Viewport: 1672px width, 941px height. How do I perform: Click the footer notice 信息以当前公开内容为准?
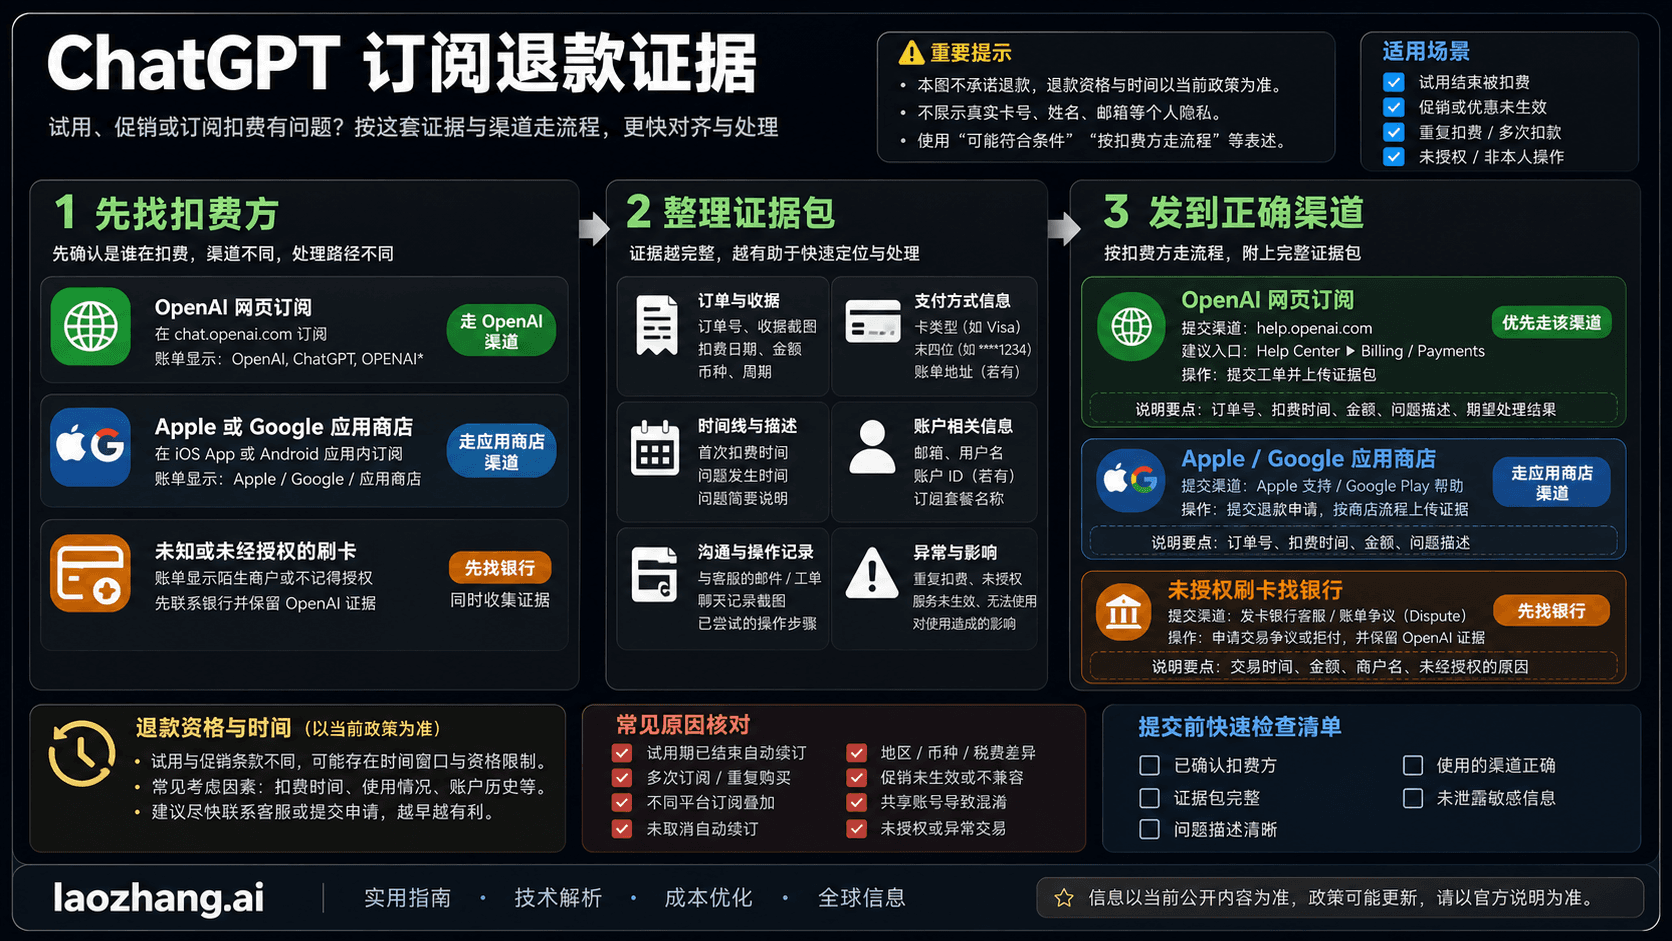(1340, 898)
